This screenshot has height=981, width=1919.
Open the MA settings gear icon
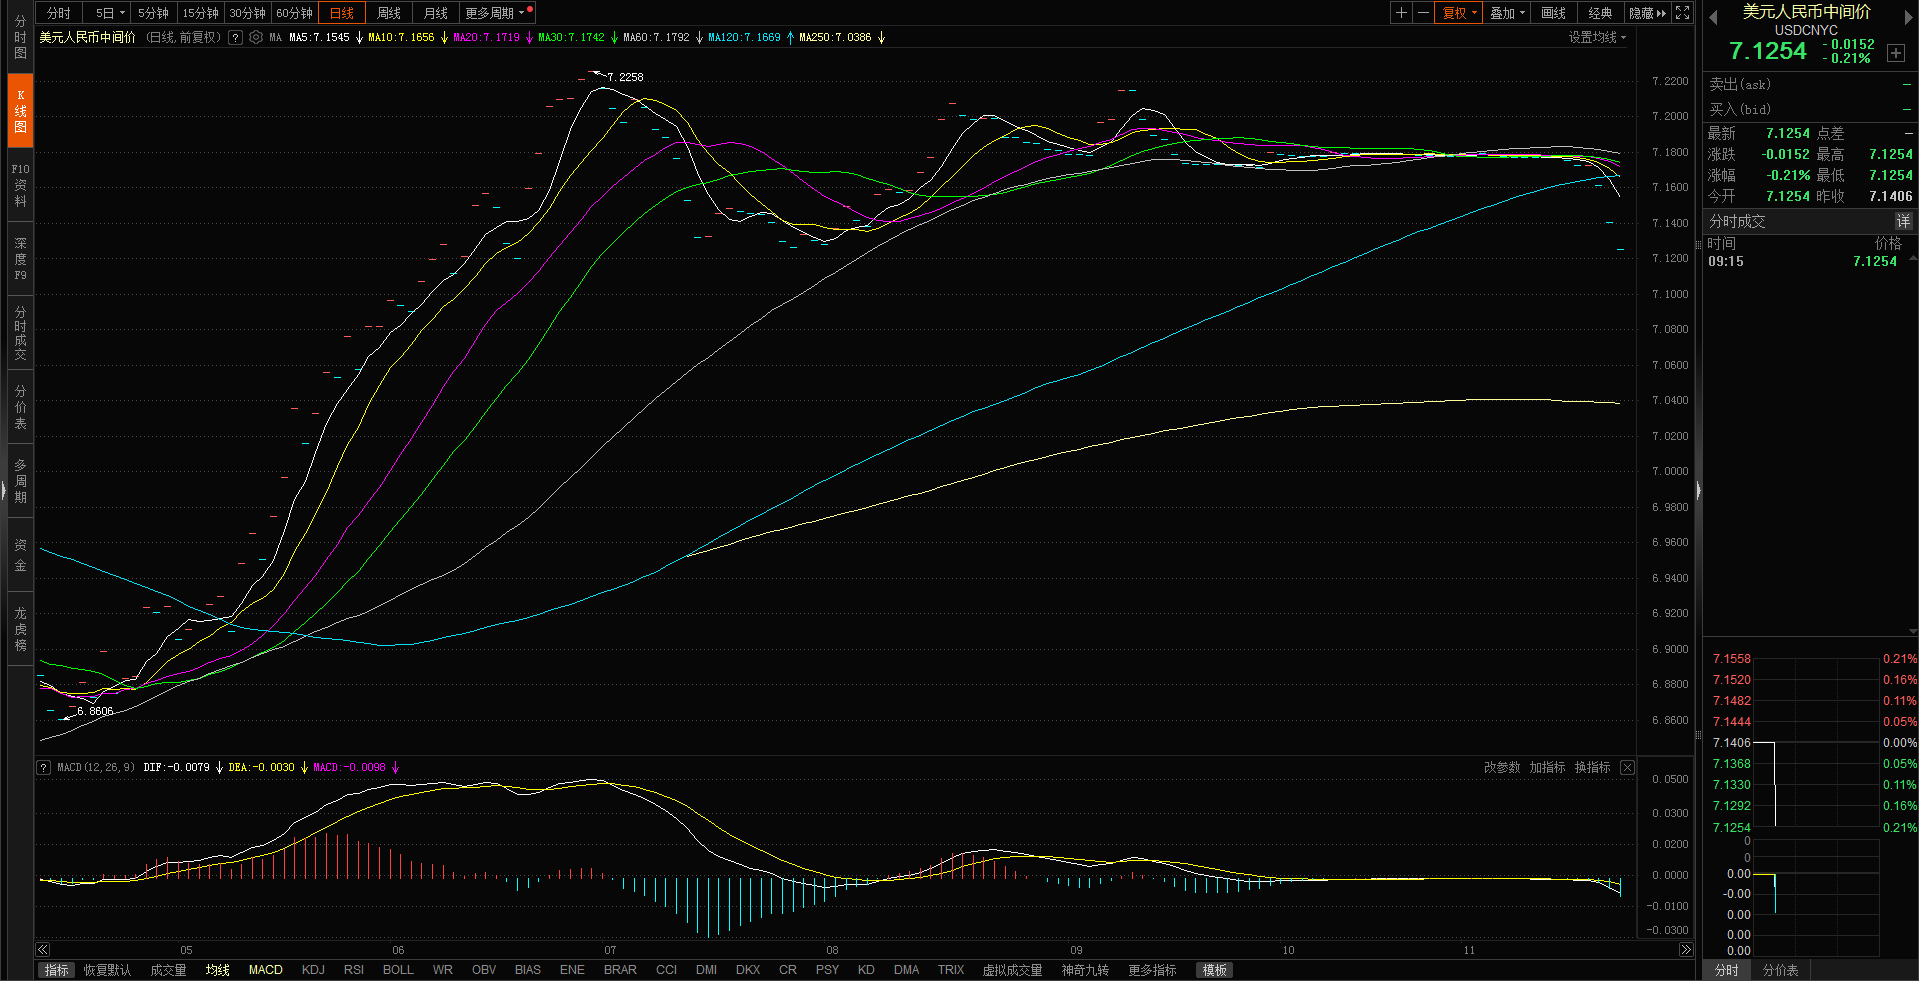coord(256,37)
